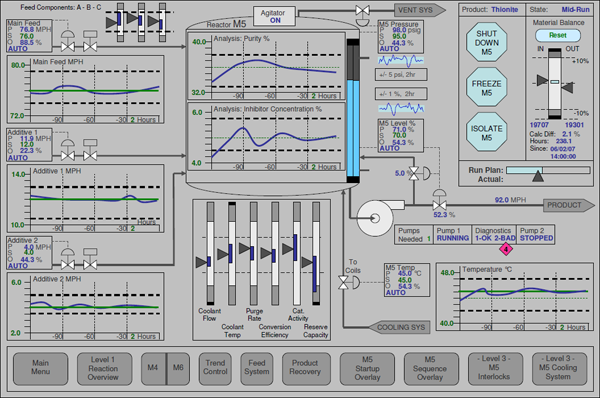Viewport: 600px width, 398px height.
Task: Toggle the Main Feed AUTO mode
Action: click(x=18, y=49)
